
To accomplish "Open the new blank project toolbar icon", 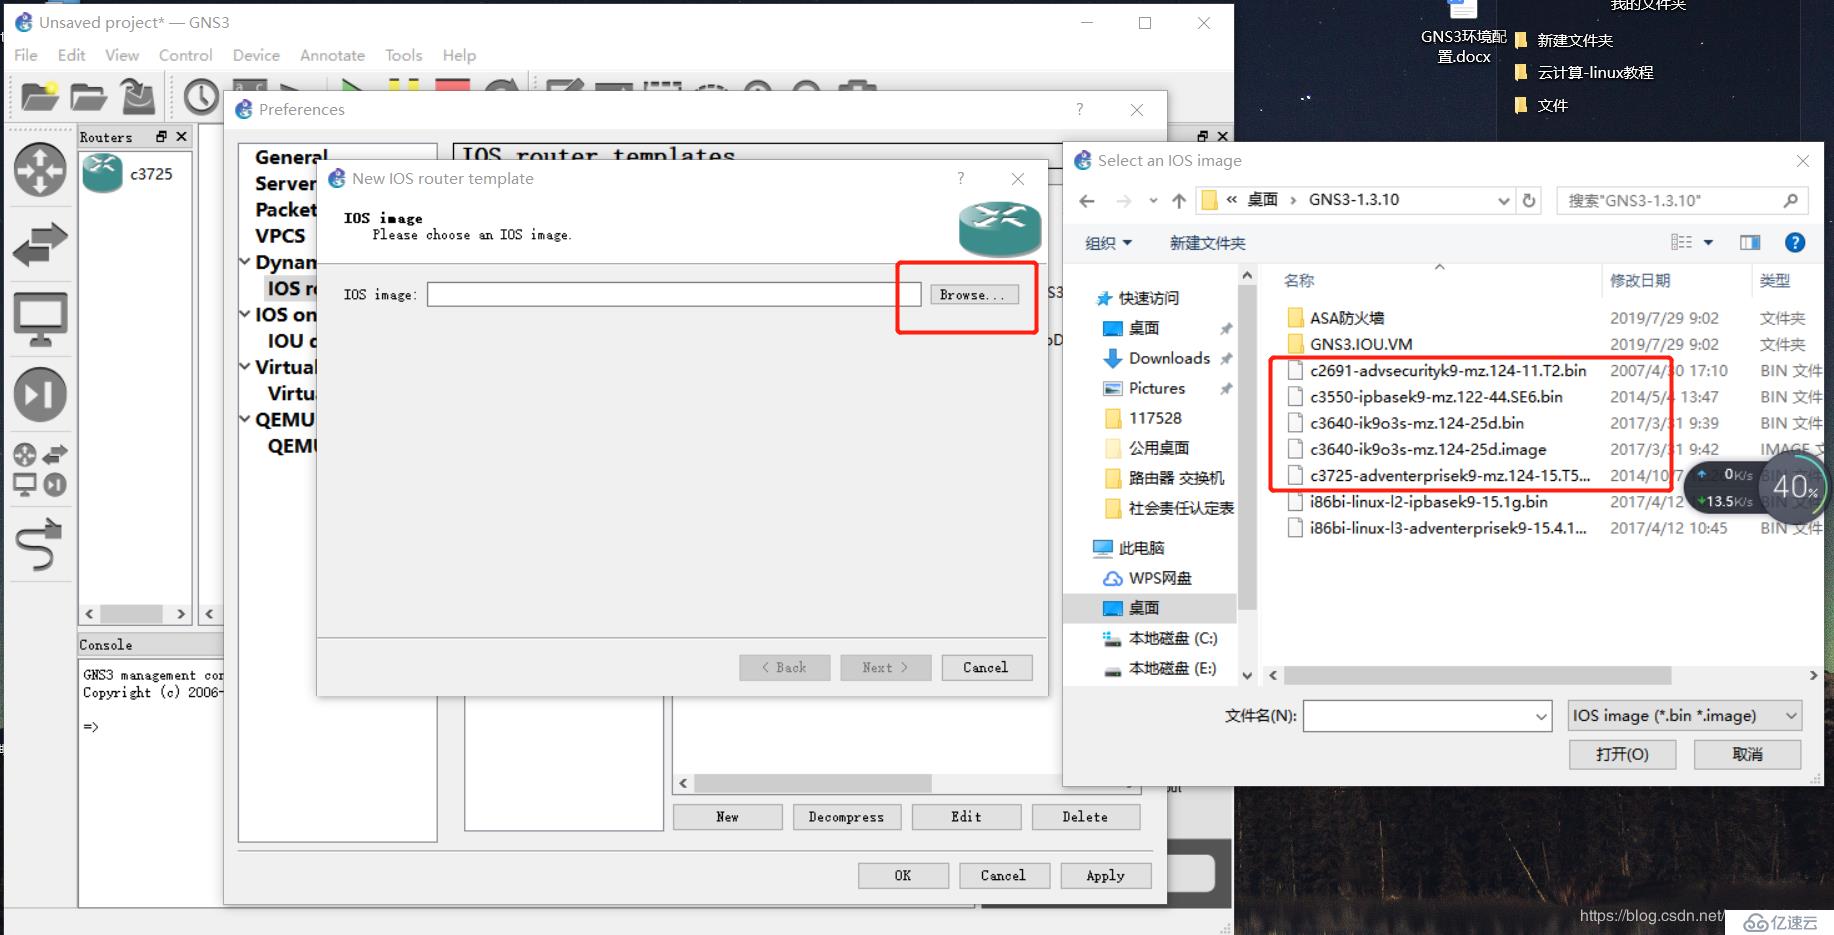I will (39, 97).
